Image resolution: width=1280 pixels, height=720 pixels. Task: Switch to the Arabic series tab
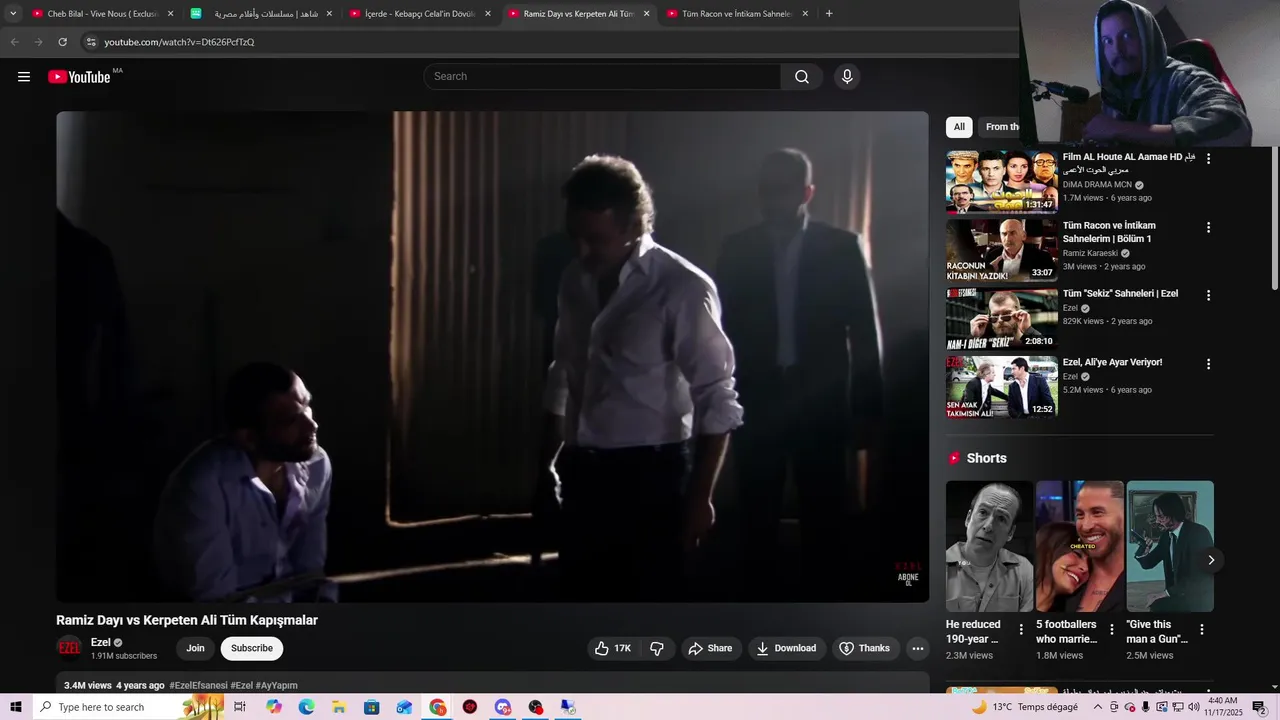tap(262, 14)
